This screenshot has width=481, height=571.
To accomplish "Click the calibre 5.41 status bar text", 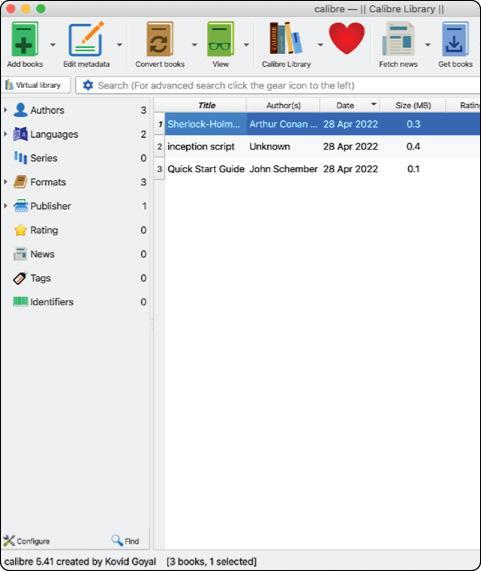I will (80, 561).
